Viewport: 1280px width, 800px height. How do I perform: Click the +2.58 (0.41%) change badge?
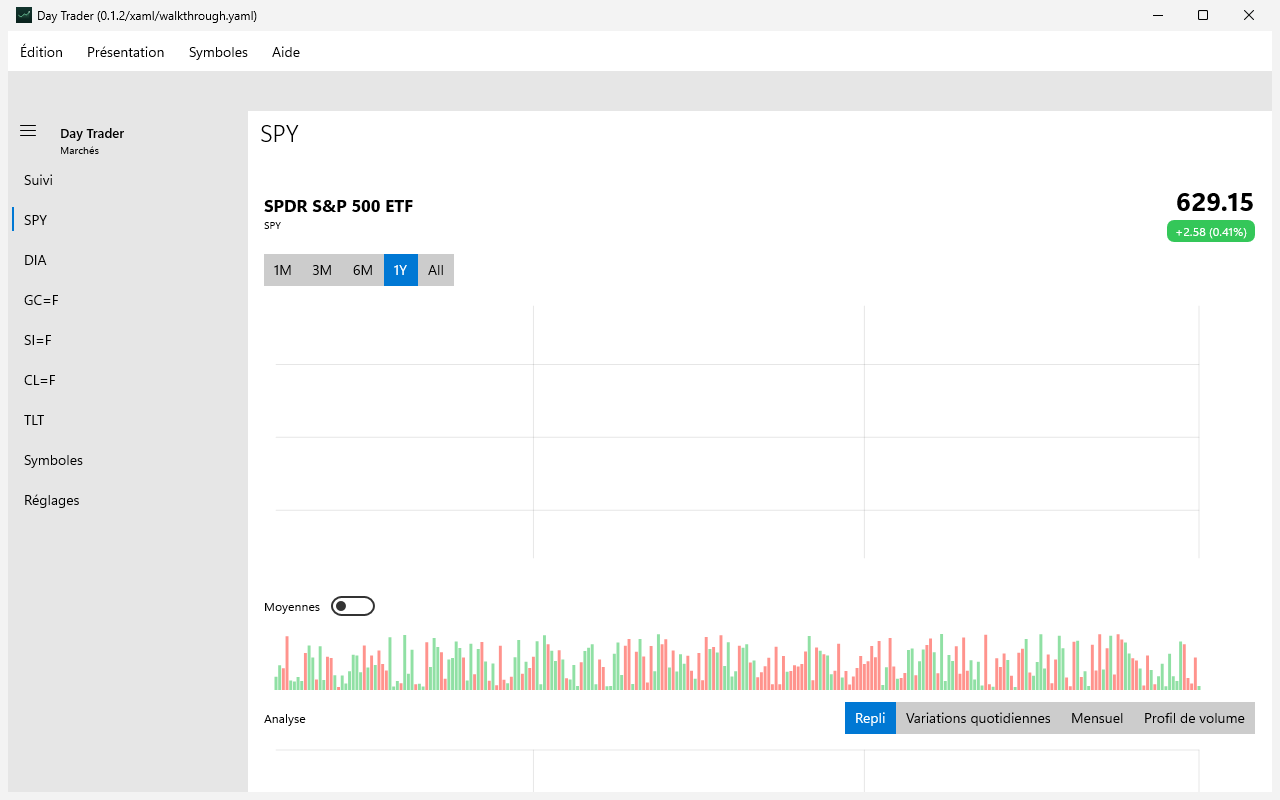(1211, 231)
